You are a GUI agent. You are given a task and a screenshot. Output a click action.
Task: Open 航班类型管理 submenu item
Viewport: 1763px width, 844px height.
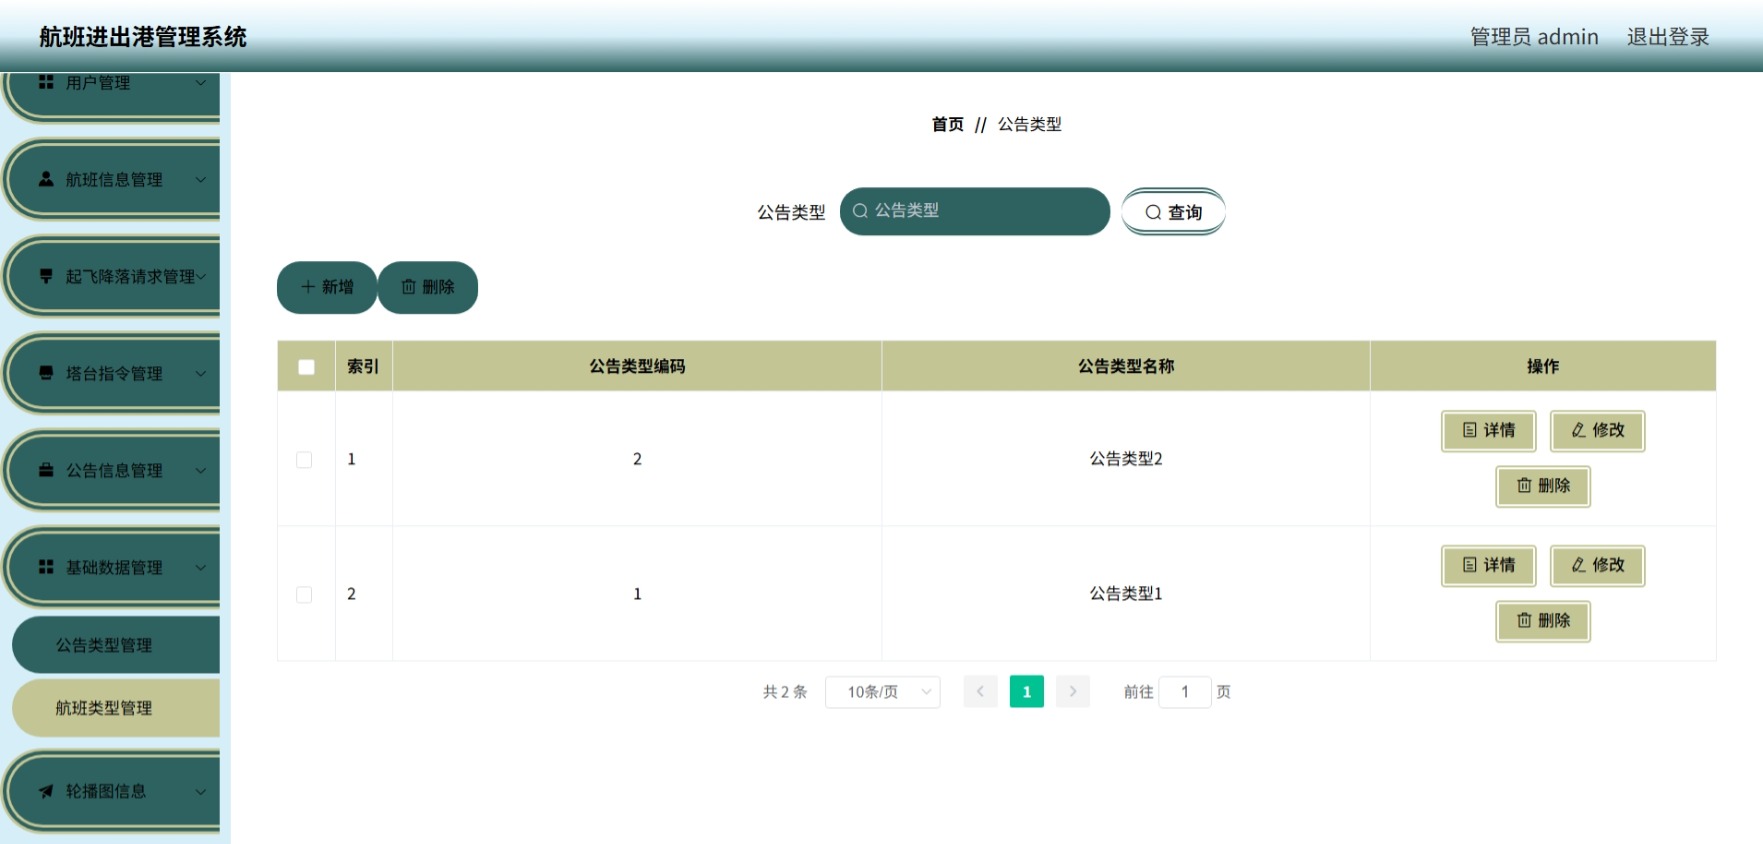point(116,708)
